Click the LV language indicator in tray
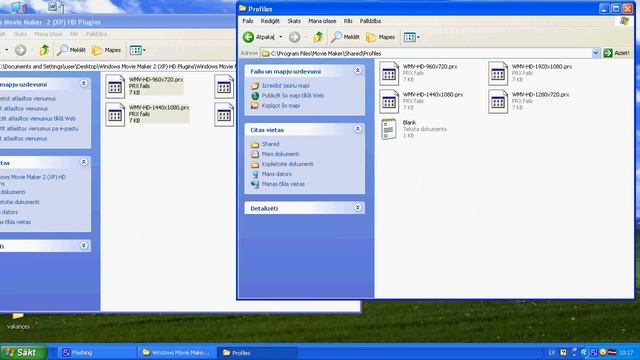The image size is (640, 360). click(552, 353)
